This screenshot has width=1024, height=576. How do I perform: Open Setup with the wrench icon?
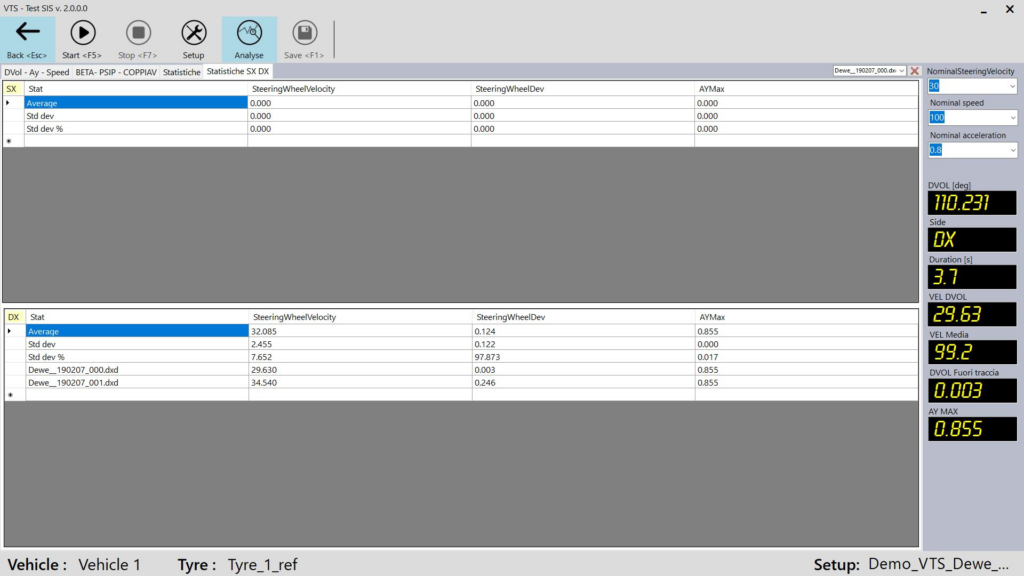click(193, 32)
